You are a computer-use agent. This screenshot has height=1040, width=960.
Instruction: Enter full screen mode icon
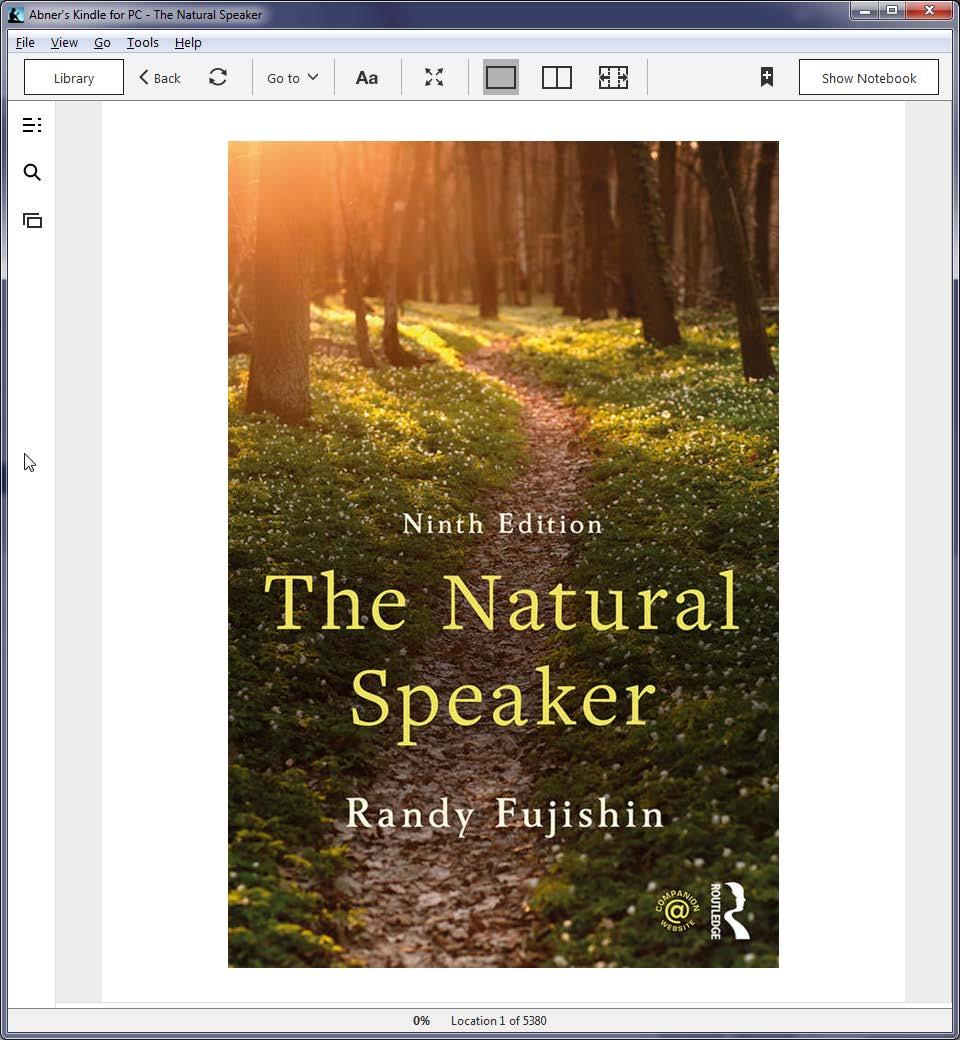(x=434, y=77)
